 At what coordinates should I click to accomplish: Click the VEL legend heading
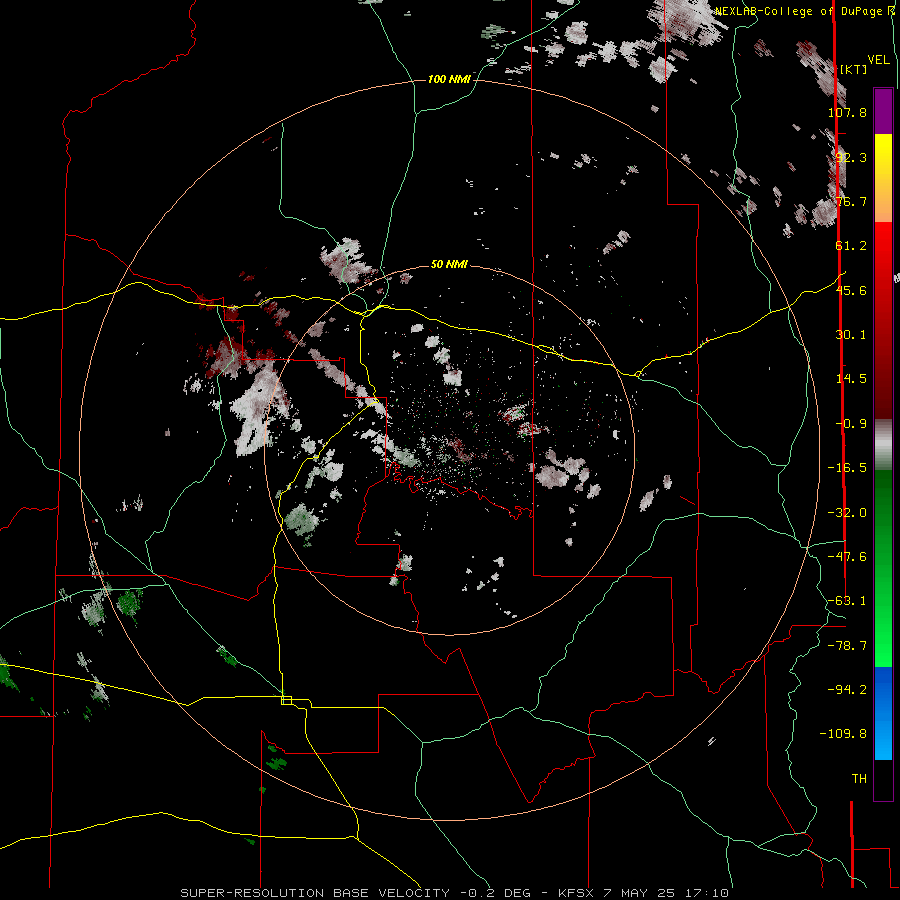coord(878,60)
